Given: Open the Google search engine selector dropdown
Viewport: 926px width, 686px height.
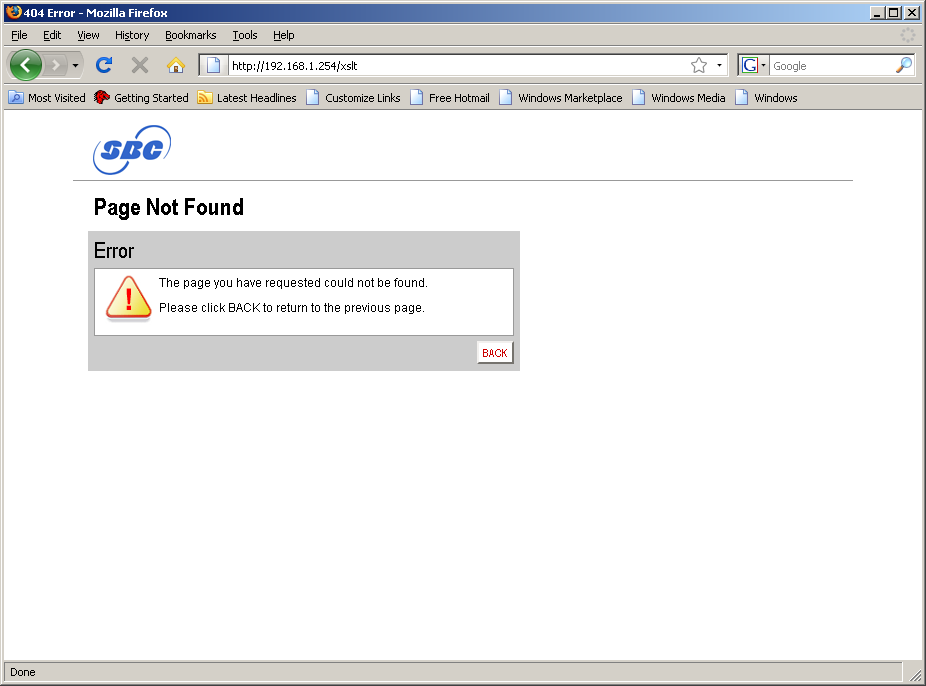Looking at the screenshot, I should pos(753,65).
